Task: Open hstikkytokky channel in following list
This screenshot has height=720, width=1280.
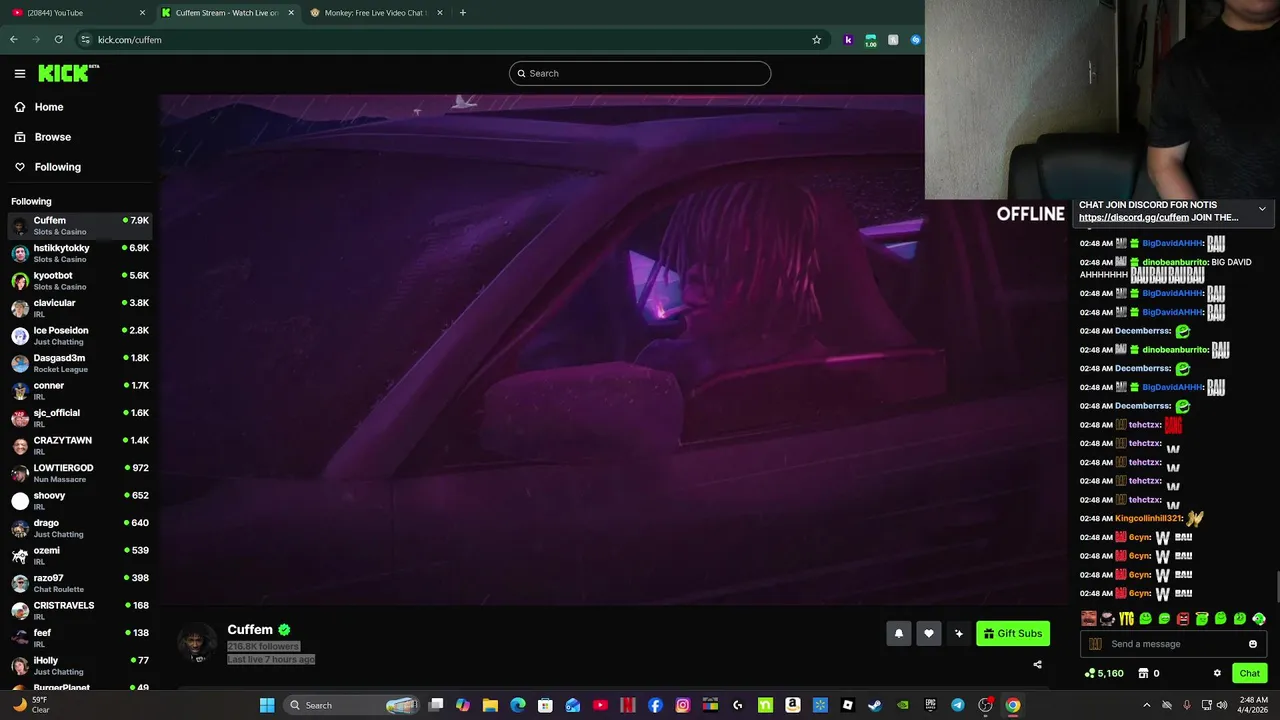Action: (x=80, y=253)
